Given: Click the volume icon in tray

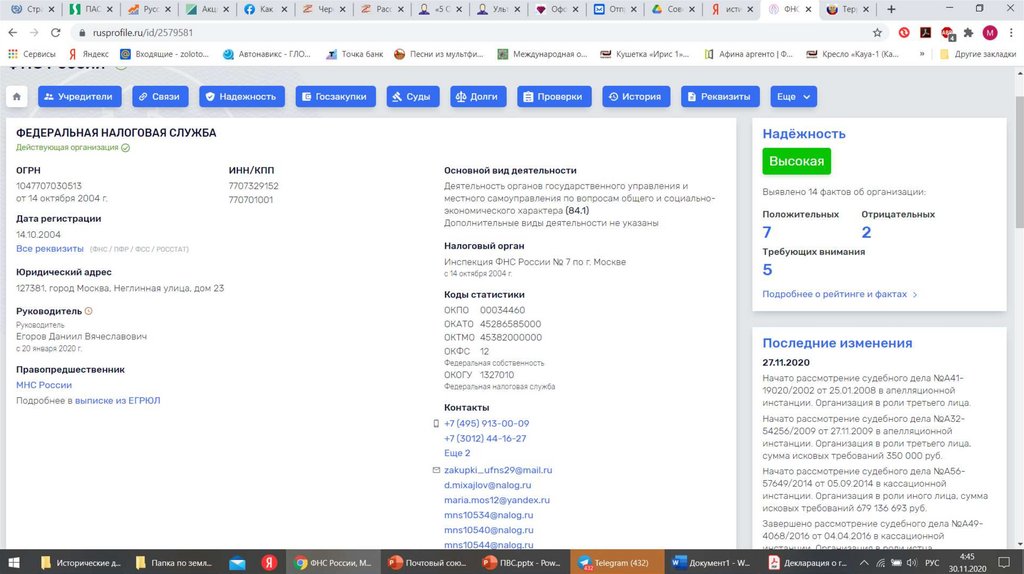Looking at the screenshot, I should tap(912, 562).
